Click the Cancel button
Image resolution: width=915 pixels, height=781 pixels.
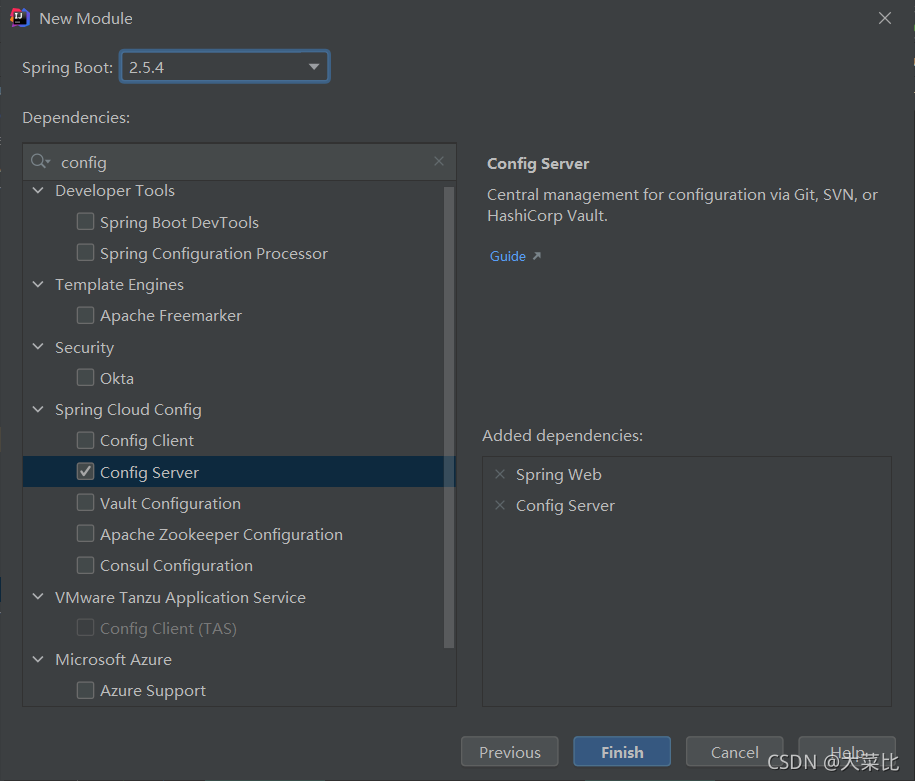pyautogui.click(x=734, y=752)
